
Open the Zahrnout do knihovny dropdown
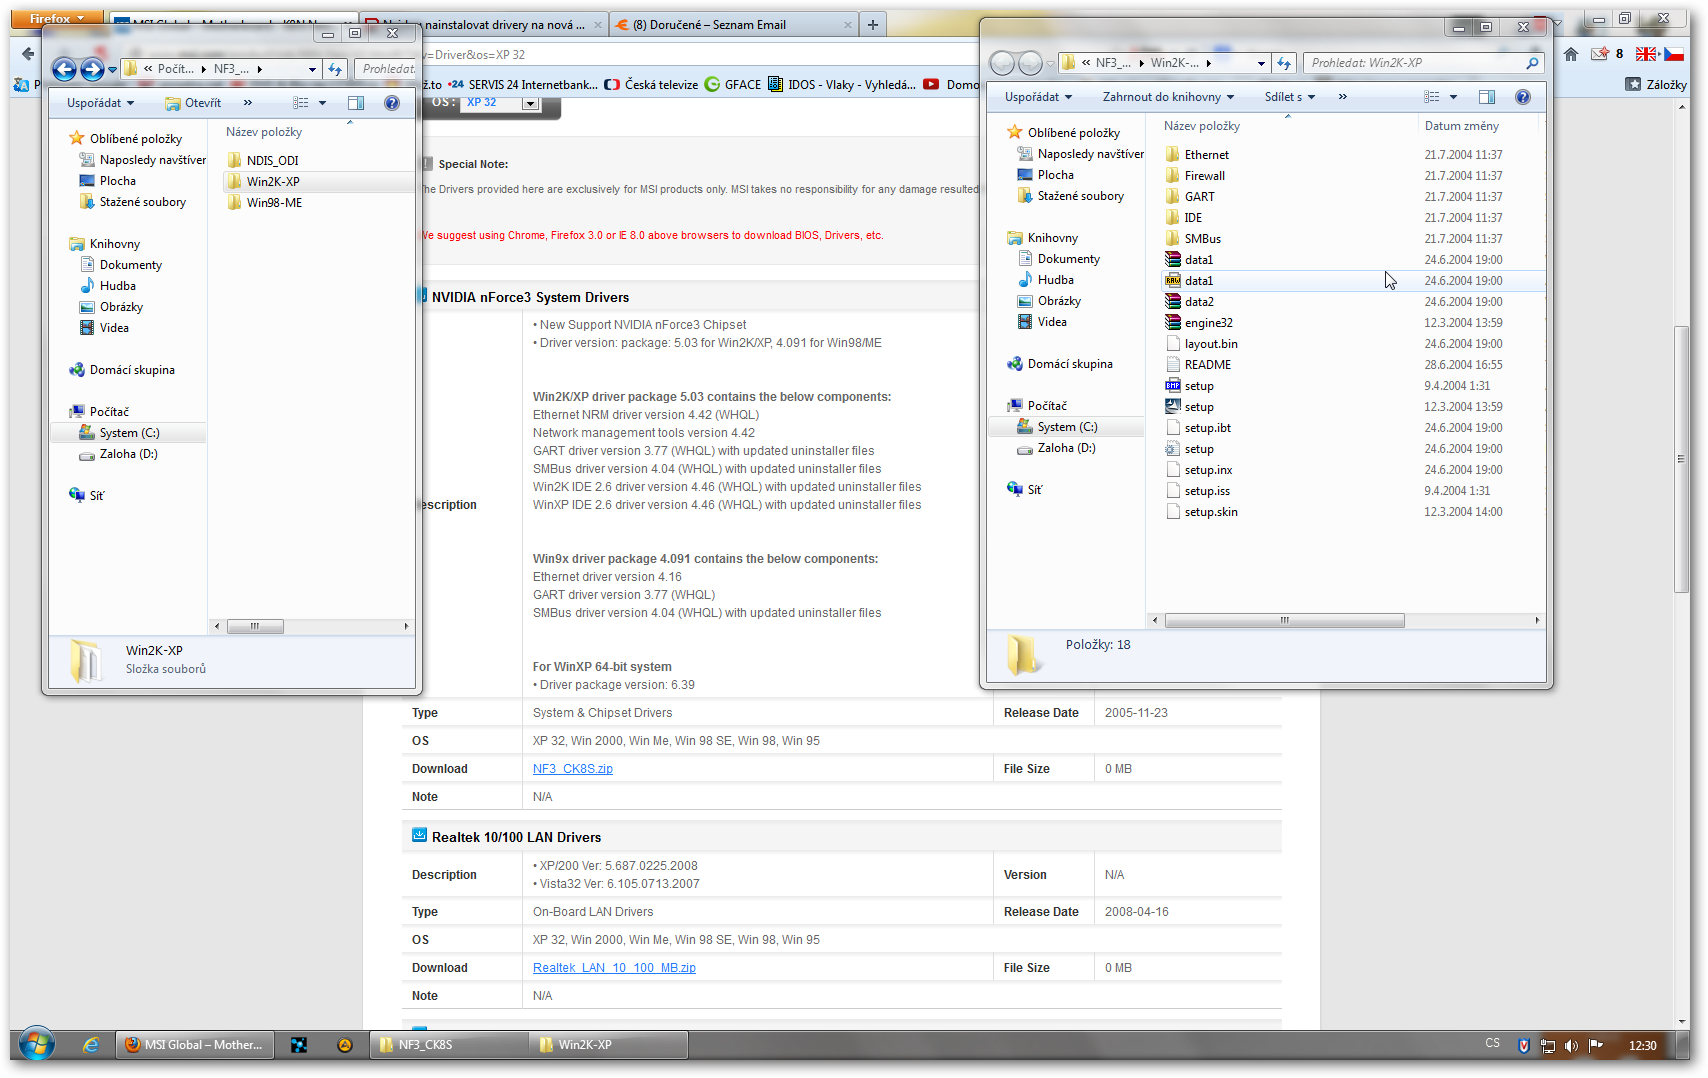click(1168, 97)
